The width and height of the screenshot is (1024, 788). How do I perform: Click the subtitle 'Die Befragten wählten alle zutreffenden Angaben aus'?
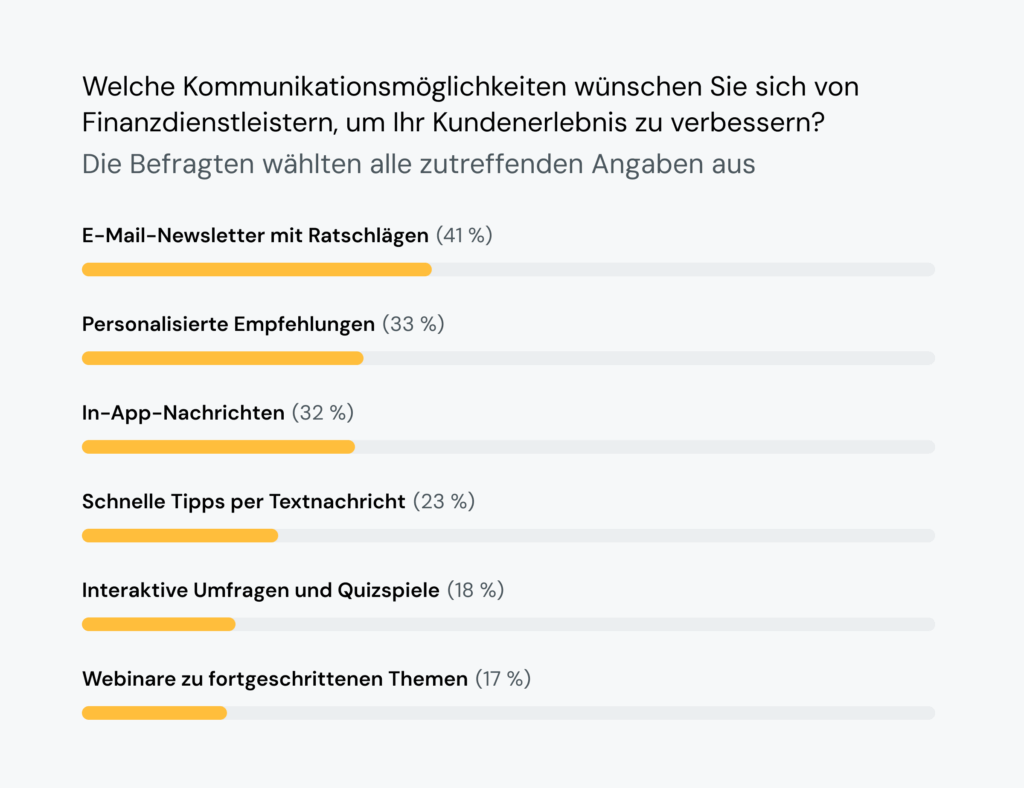418,164
